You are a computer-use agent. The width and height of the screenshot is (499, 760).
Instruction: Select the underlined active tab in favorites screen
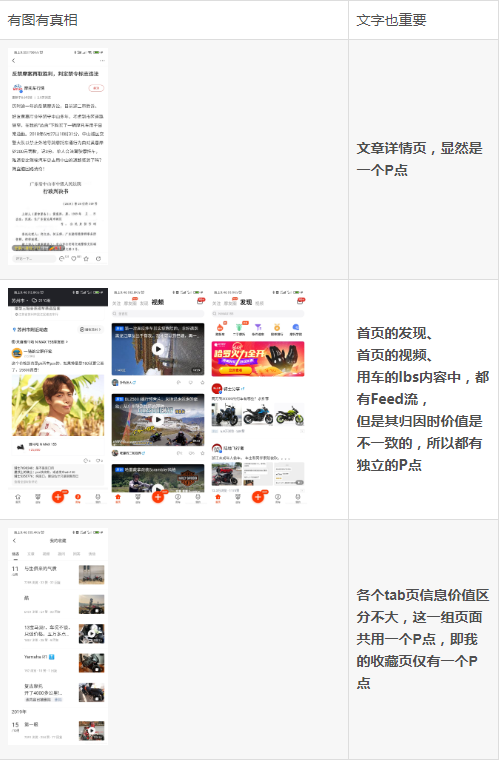coord(16,554)
